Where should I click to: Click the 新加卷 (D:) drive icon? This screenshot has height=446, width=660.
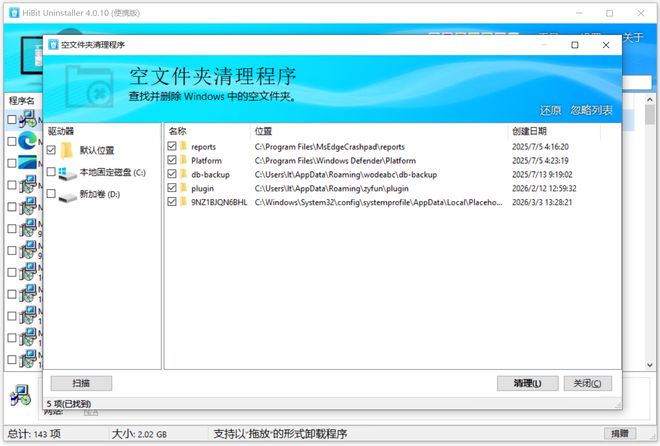67,196
